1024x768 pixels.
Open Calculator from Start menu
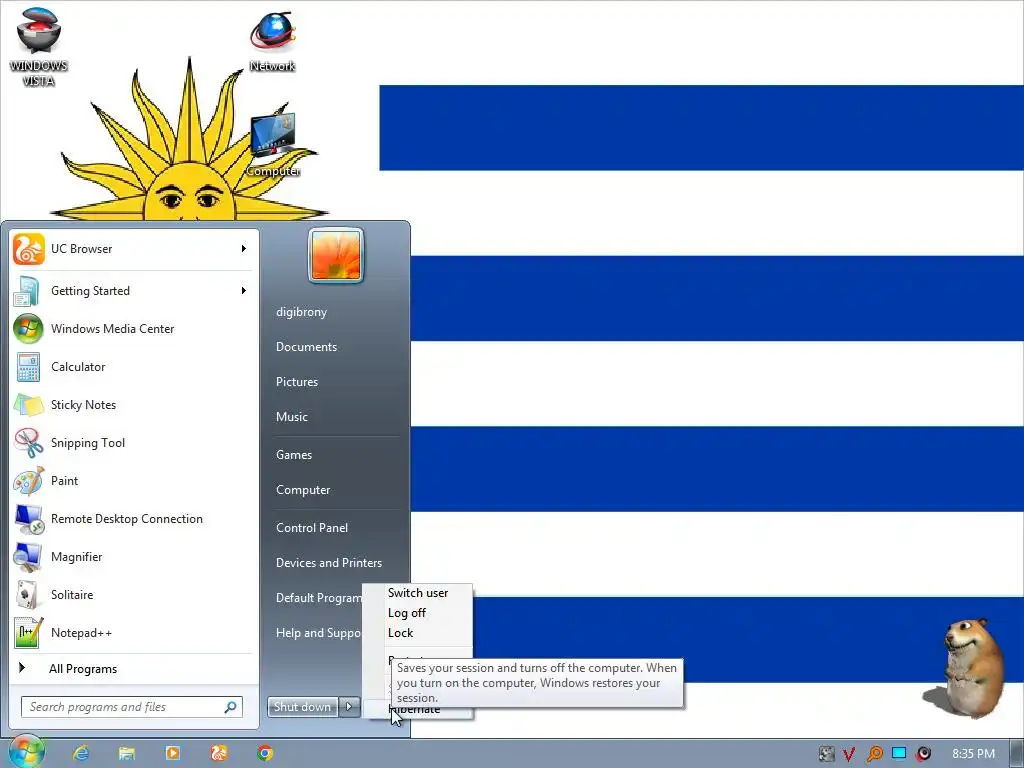pos(133,366)
